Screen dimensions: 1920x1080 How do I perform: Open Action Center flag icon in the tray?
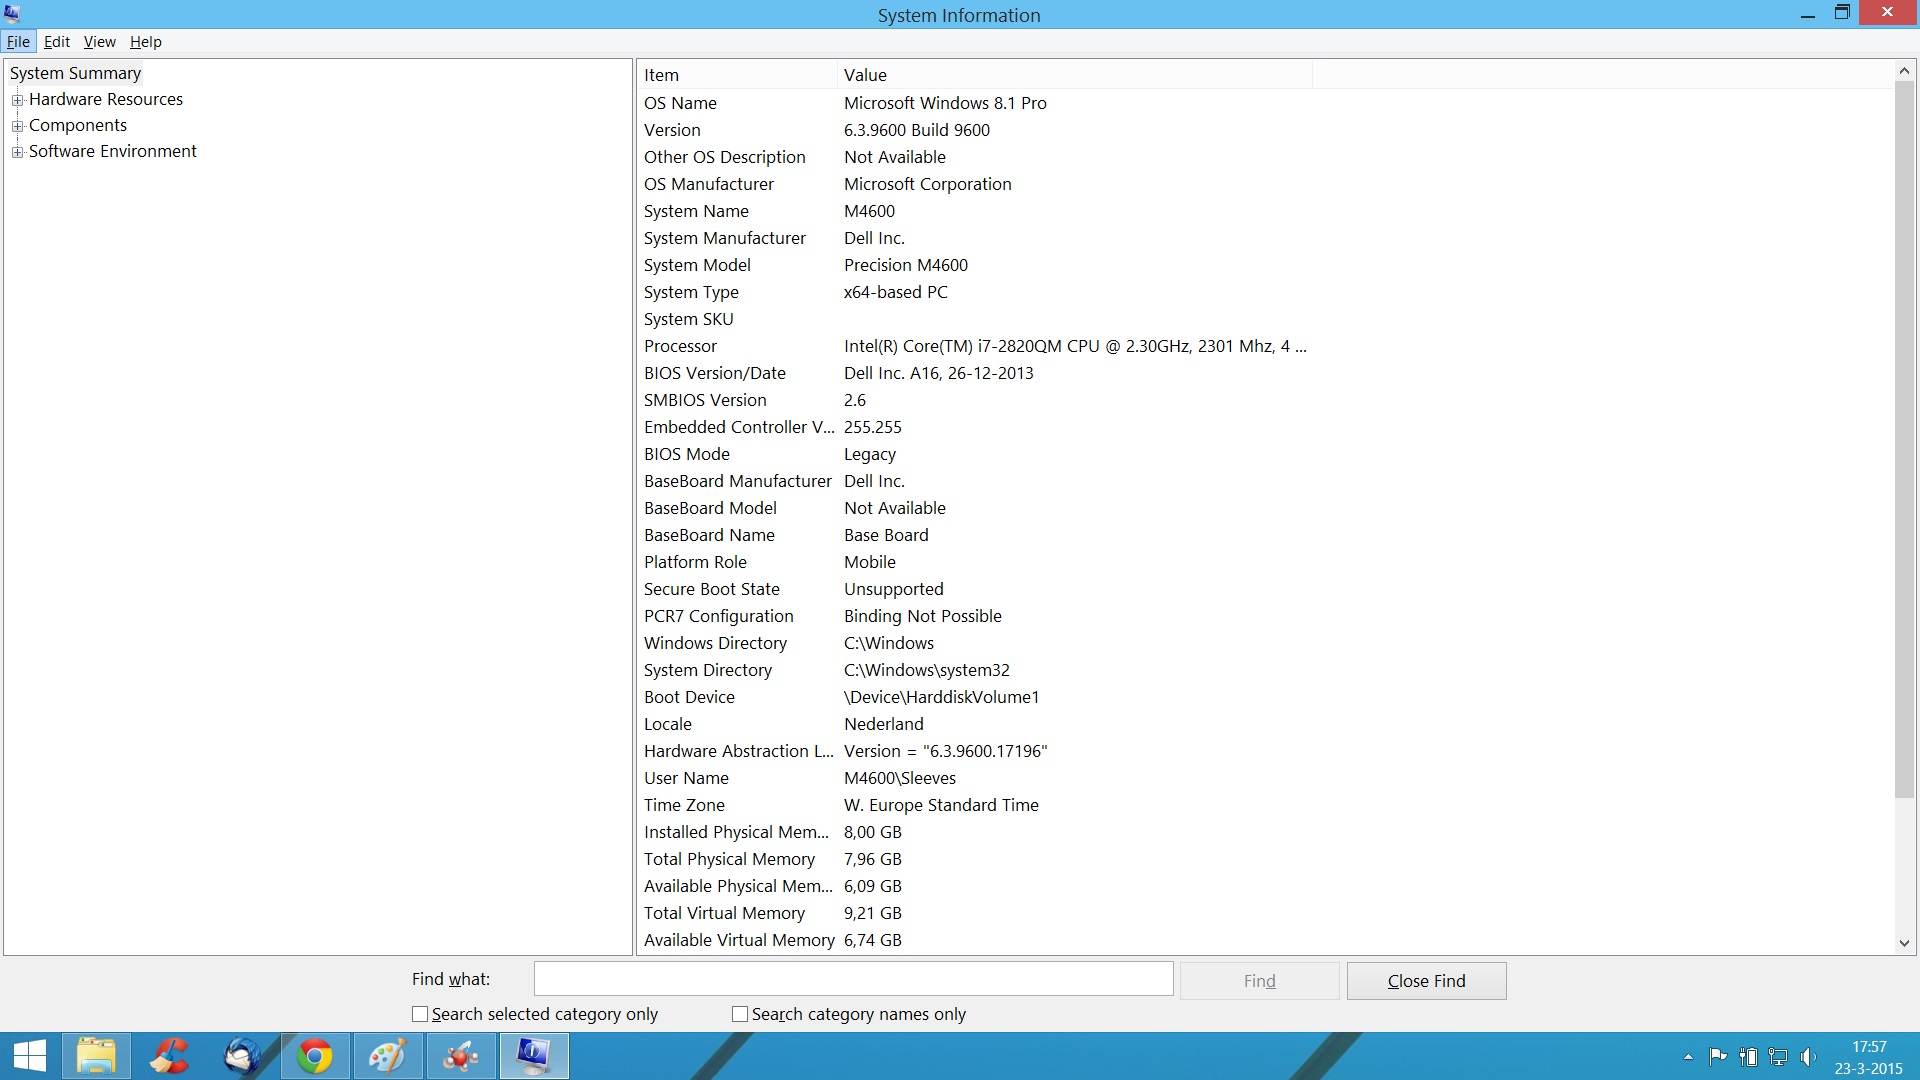click(1718, 1057)
